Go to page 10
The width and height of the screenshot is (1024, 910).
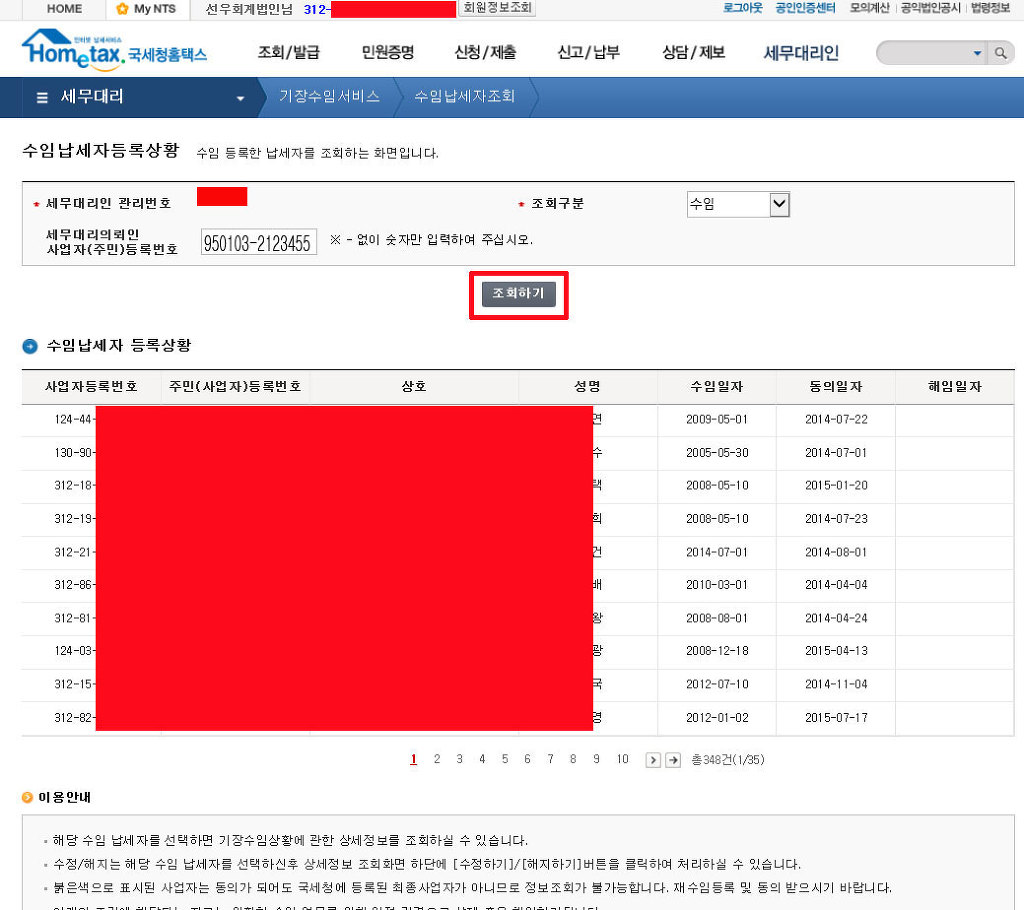[x=622, y=759]
